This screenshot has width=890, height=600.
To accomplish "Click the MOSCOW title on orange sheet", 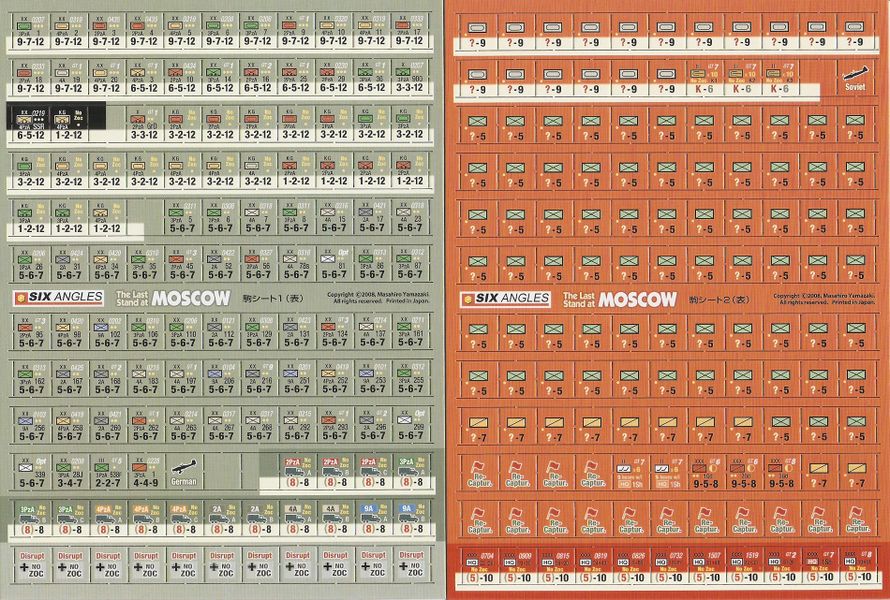I will (x=642, y=298).
